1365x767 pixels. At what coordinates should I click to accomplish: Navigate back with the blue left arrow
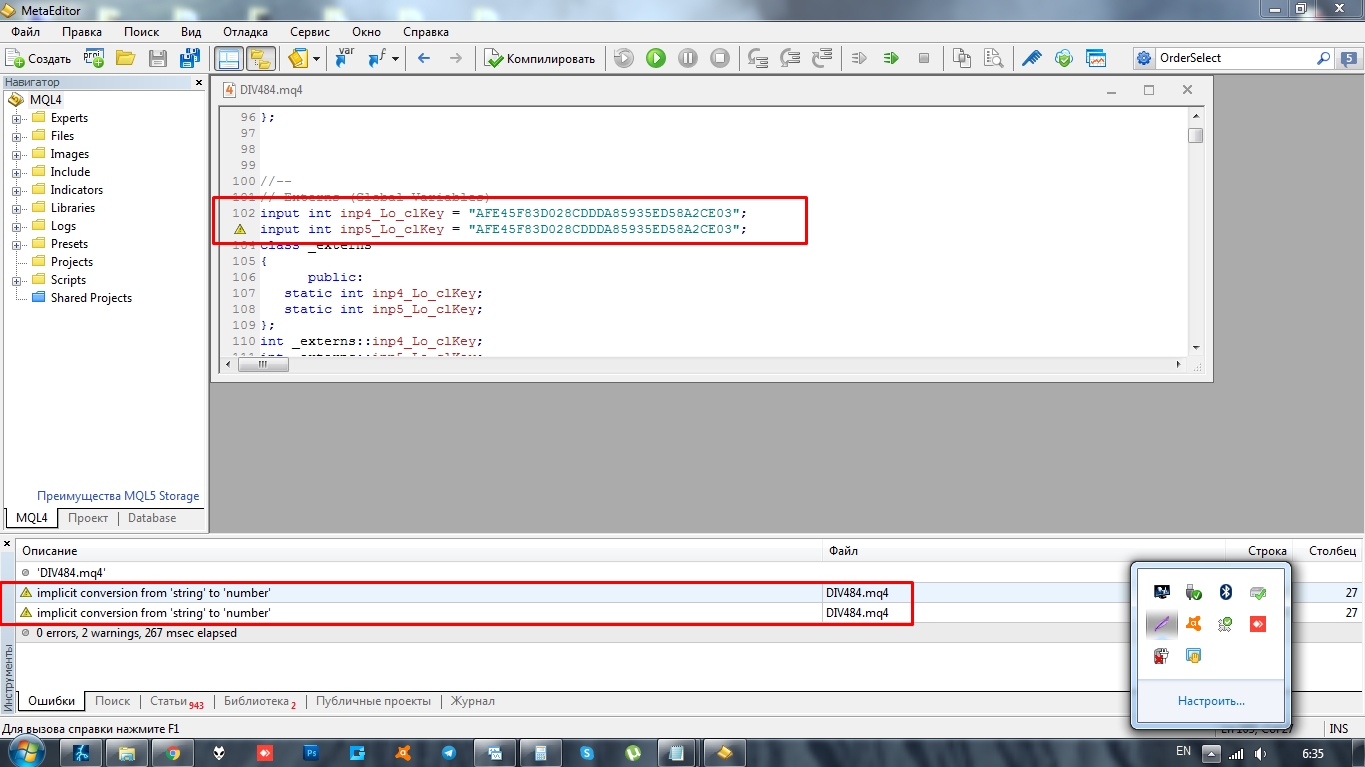tap(424, 58)
